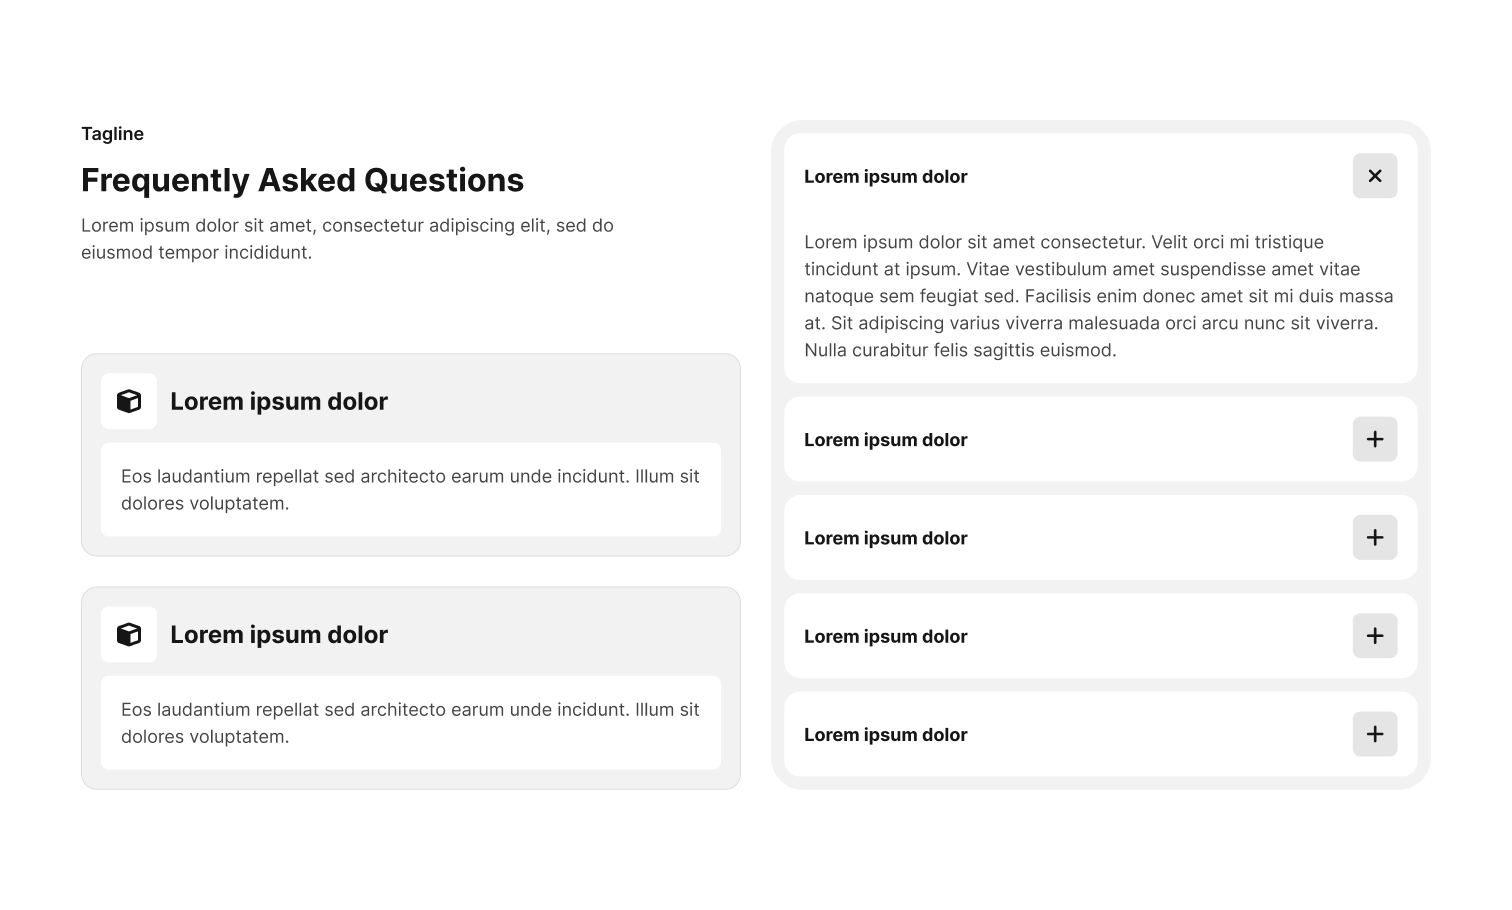
Task: Click the Frequently Asked Questions heading
Action: [x=302, y=180]
